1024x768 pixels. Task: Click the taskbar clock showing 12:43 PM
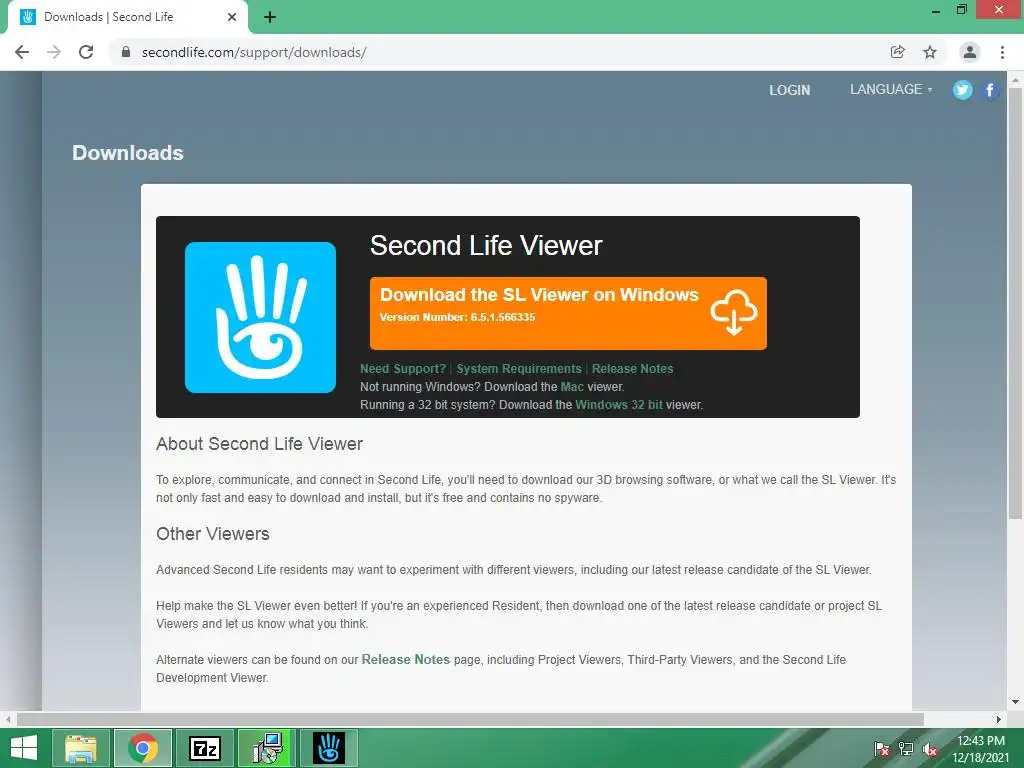980,749
